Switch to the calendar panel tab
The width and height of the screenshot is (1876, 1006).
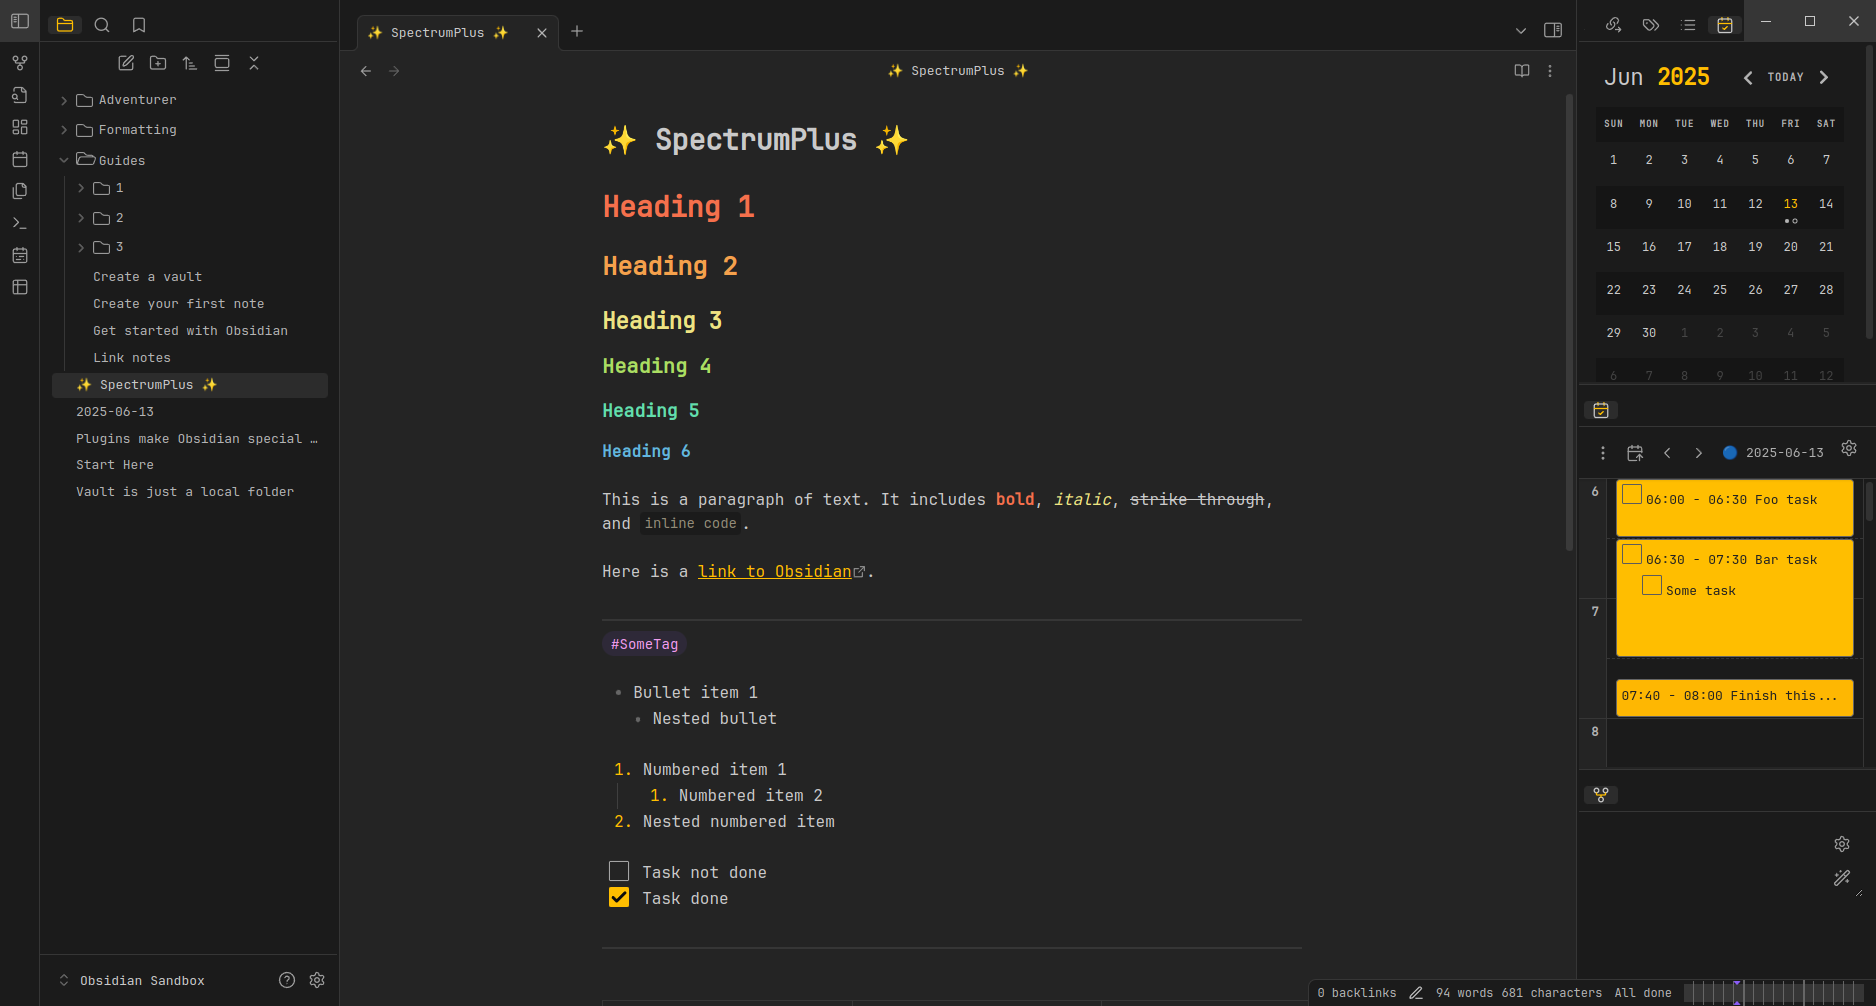1725,25
